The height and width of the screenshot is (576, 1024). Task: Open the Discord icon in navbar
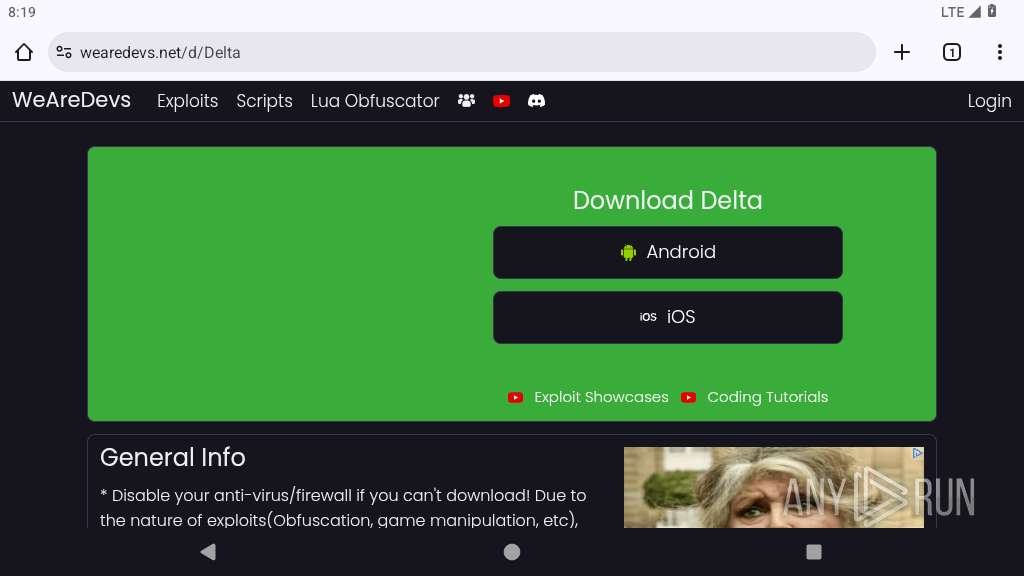click(x=536, y=101)
